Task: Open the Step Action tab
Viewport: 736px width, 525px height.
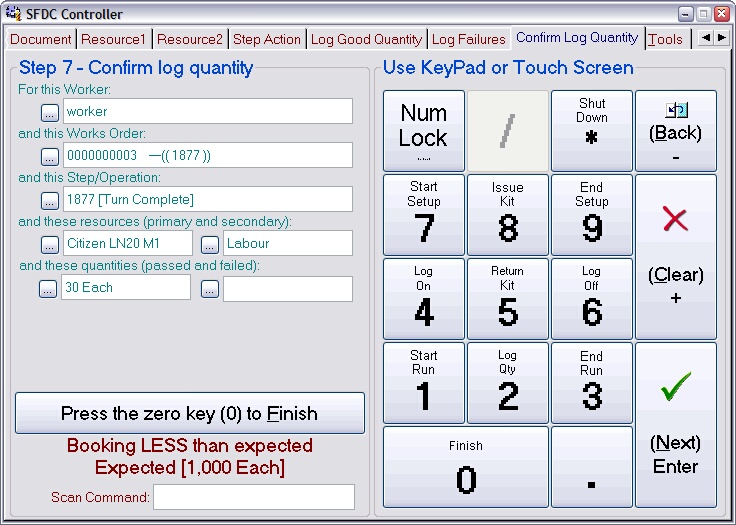Action: click(x=267, y=39)
